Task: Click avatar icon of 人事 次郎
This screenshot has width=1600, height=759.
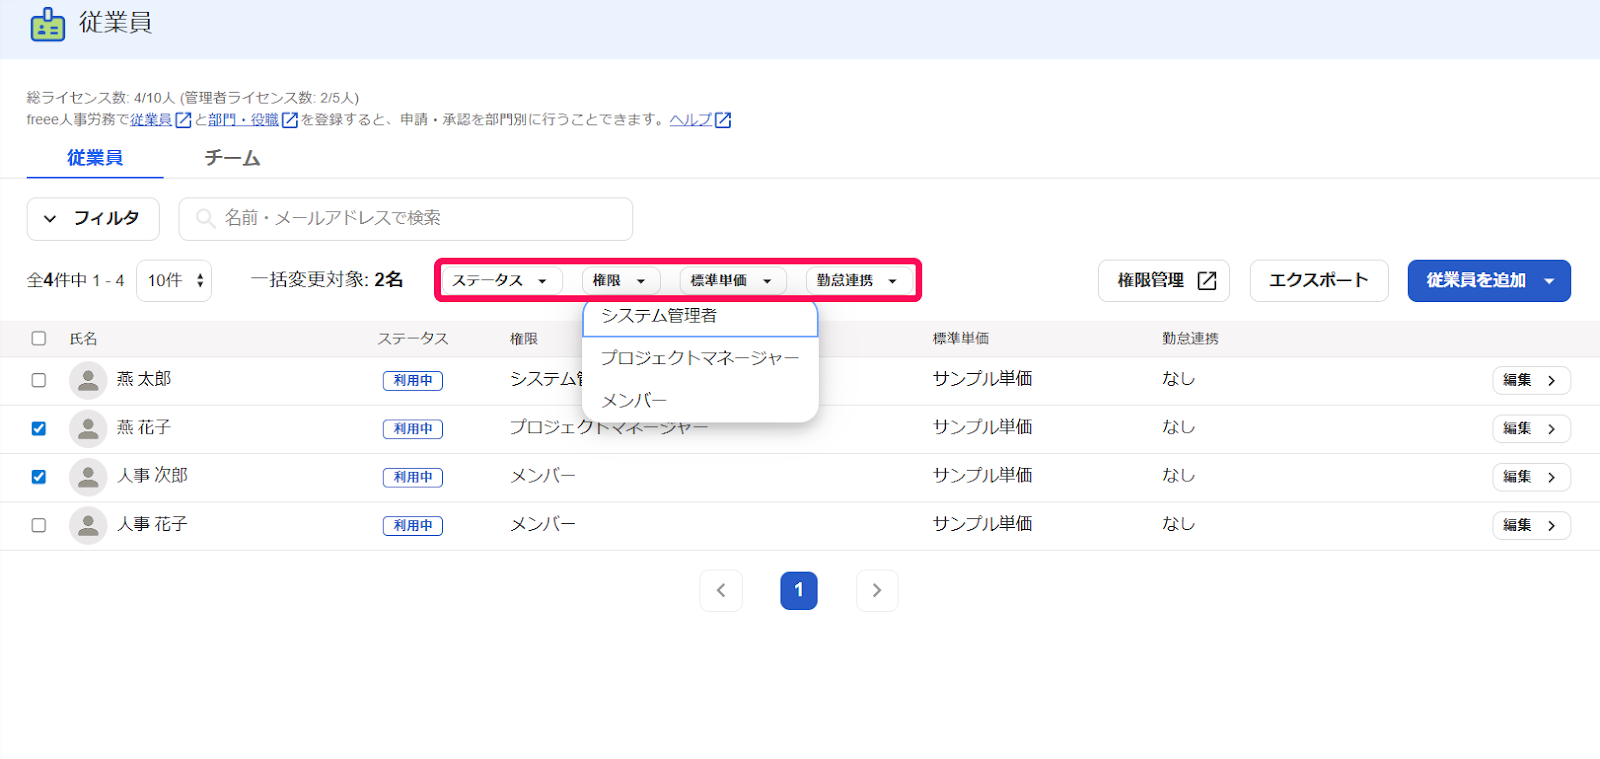Action: [88, 477]
